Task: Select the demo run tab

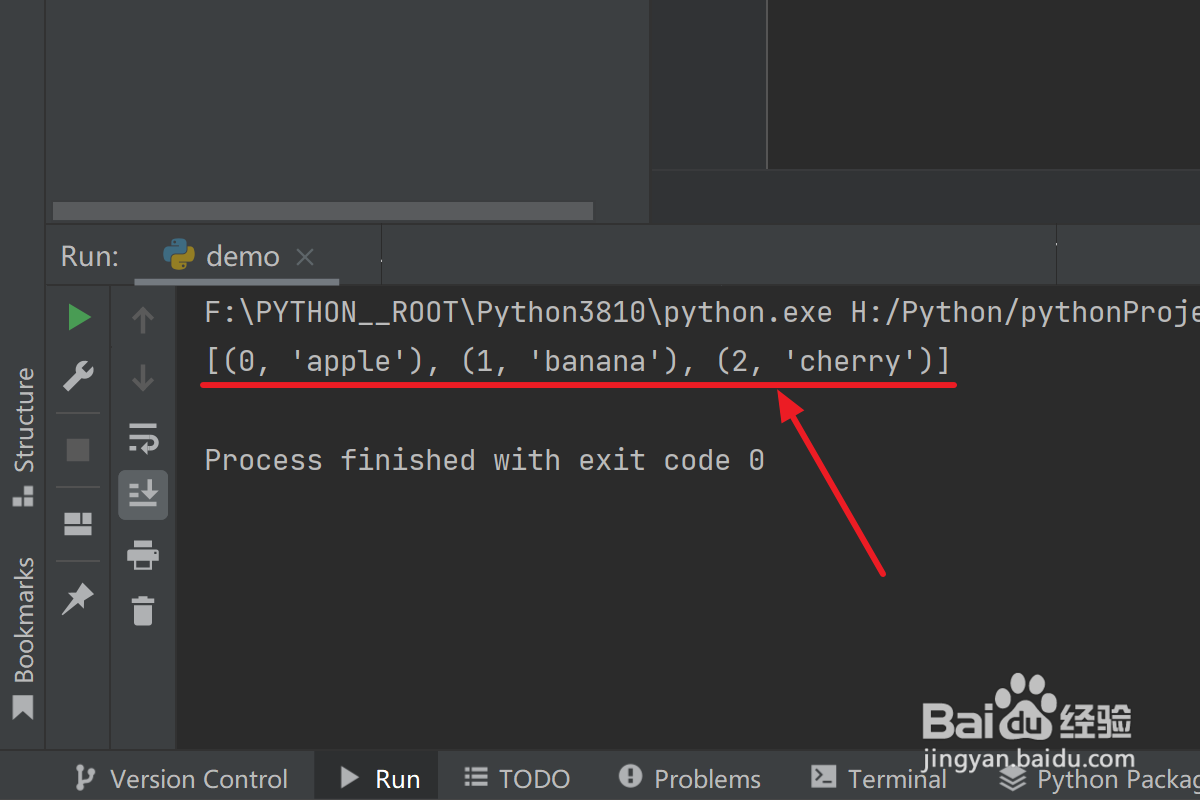Action: (x=241, y=256)
